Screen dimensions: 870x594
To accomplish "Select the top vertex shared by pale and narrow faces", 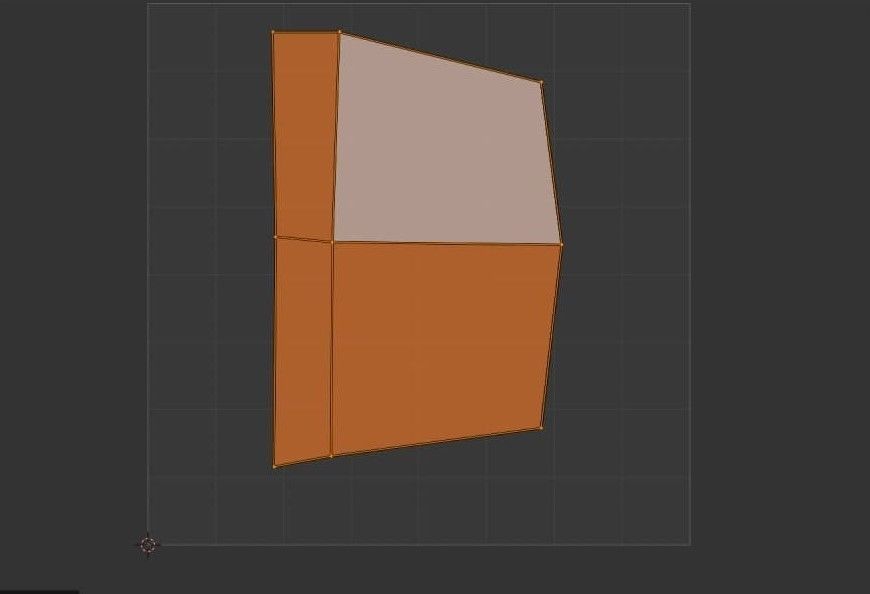I will click(x=340, y=32).
